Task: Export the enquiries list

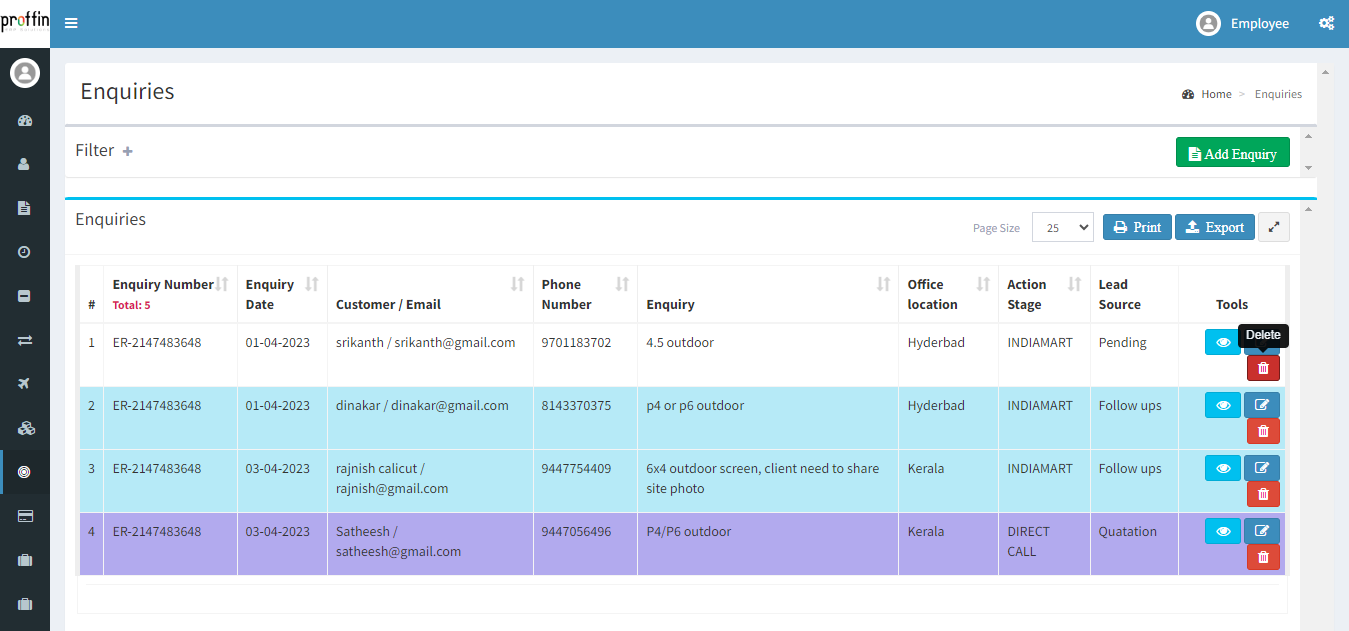Action: coord(1214,227)
